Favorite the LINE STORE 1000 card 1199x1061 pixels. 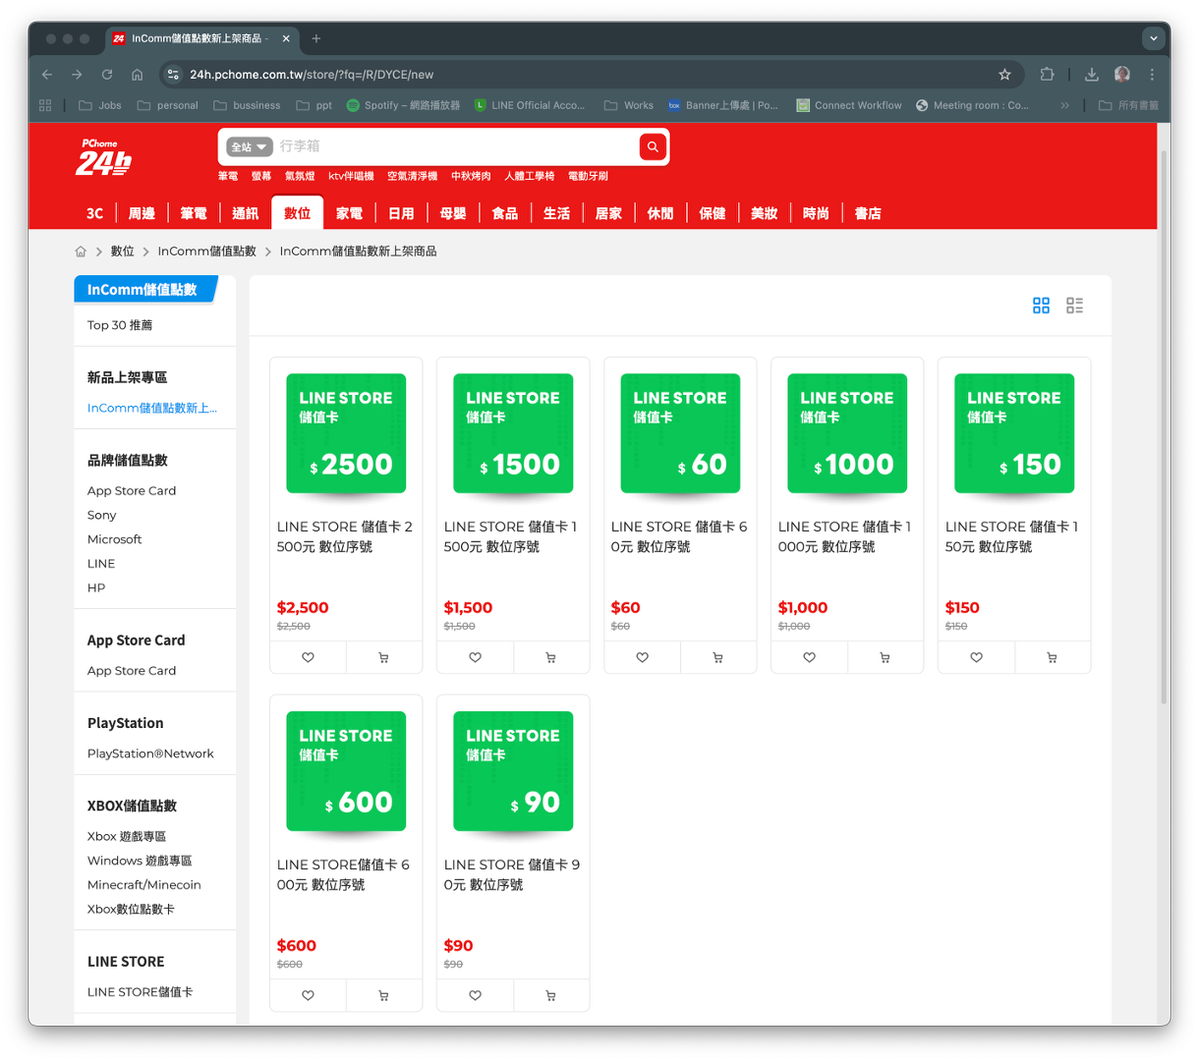[809, 657]
